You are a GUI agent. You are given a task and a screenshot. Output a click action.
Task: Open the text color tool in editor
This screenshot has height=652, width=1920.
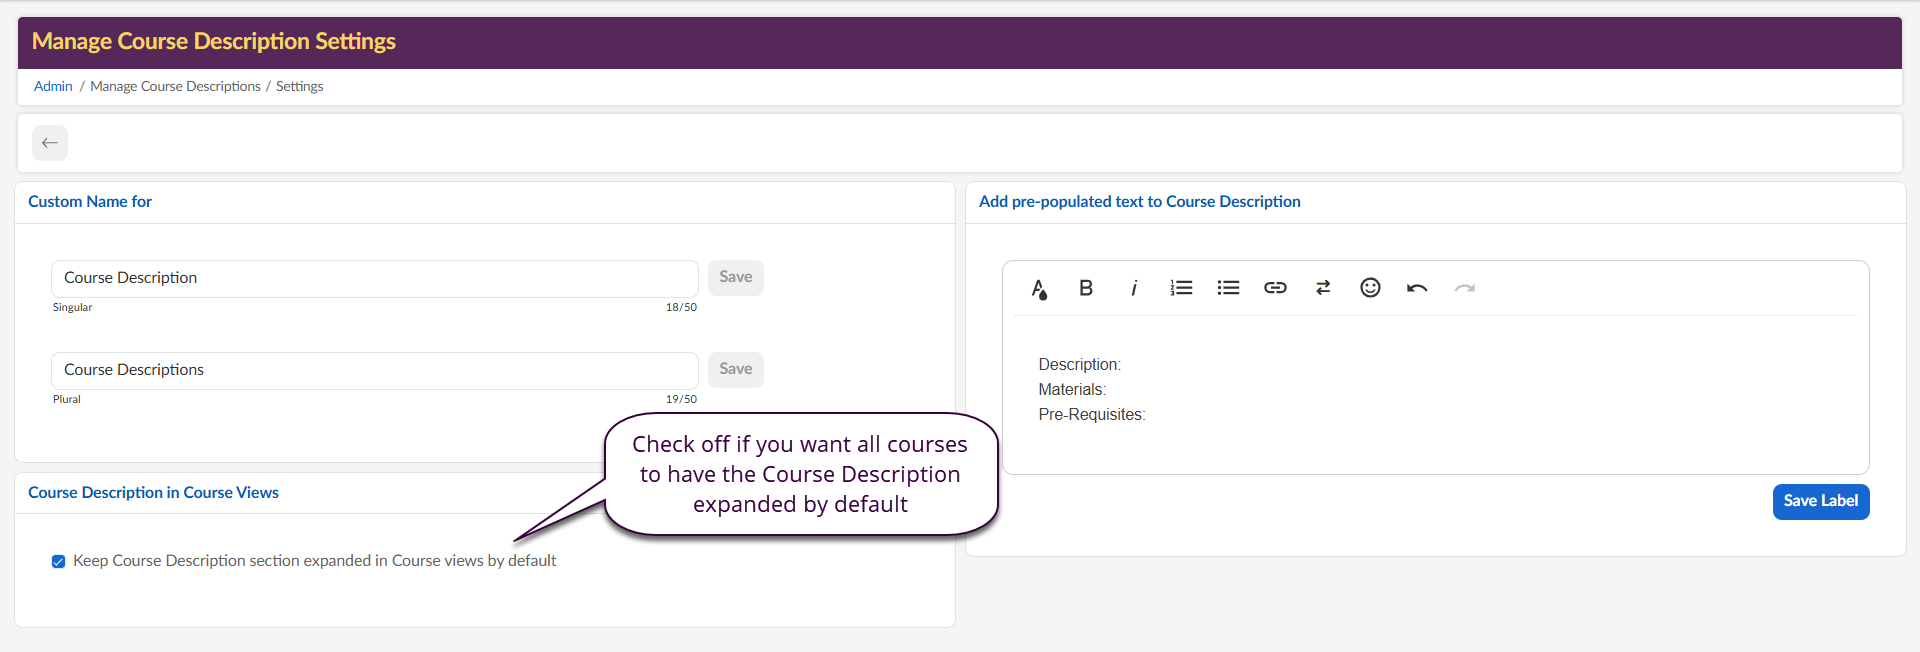tap(1039, 289)
